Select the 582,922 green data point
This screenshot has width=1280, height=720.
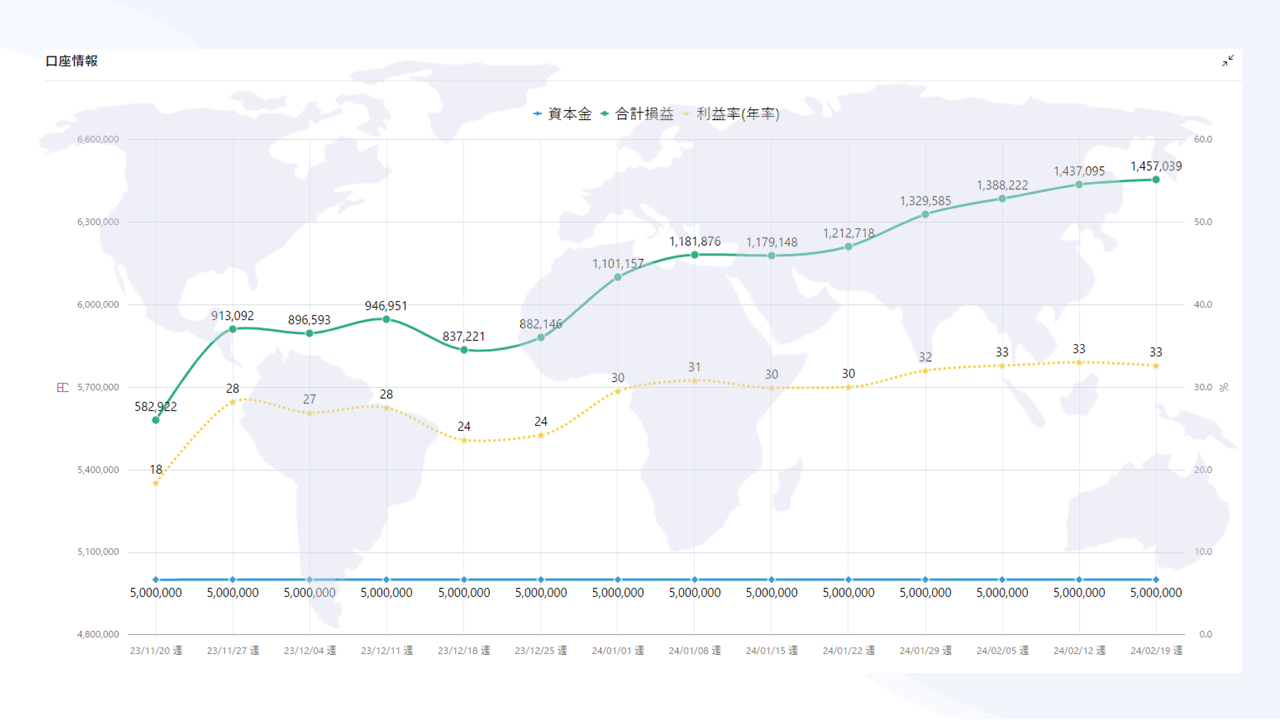point(156,420)
